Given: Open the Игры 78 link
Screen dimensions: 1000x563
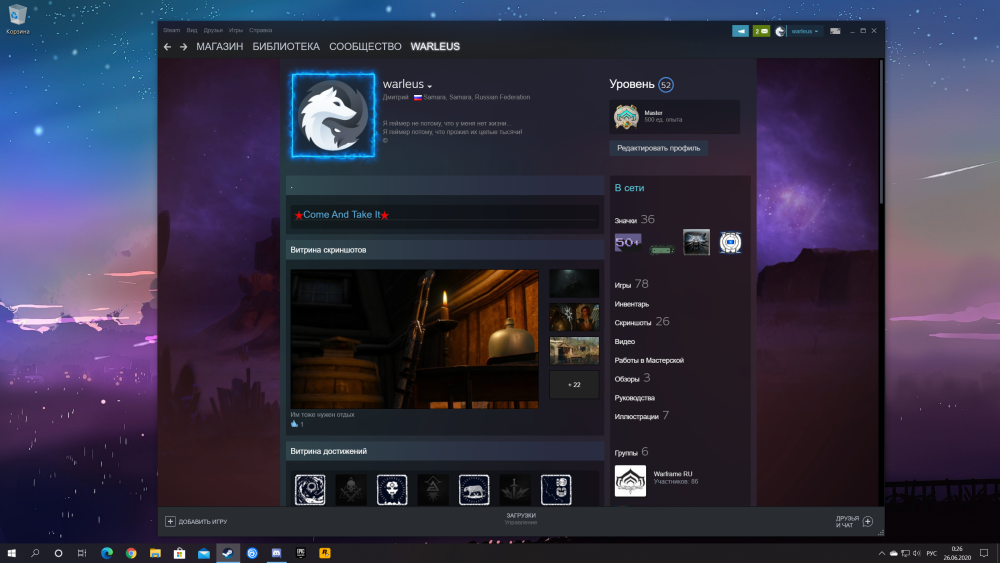Looking at the screenshot, I should [x=631, y=284].
